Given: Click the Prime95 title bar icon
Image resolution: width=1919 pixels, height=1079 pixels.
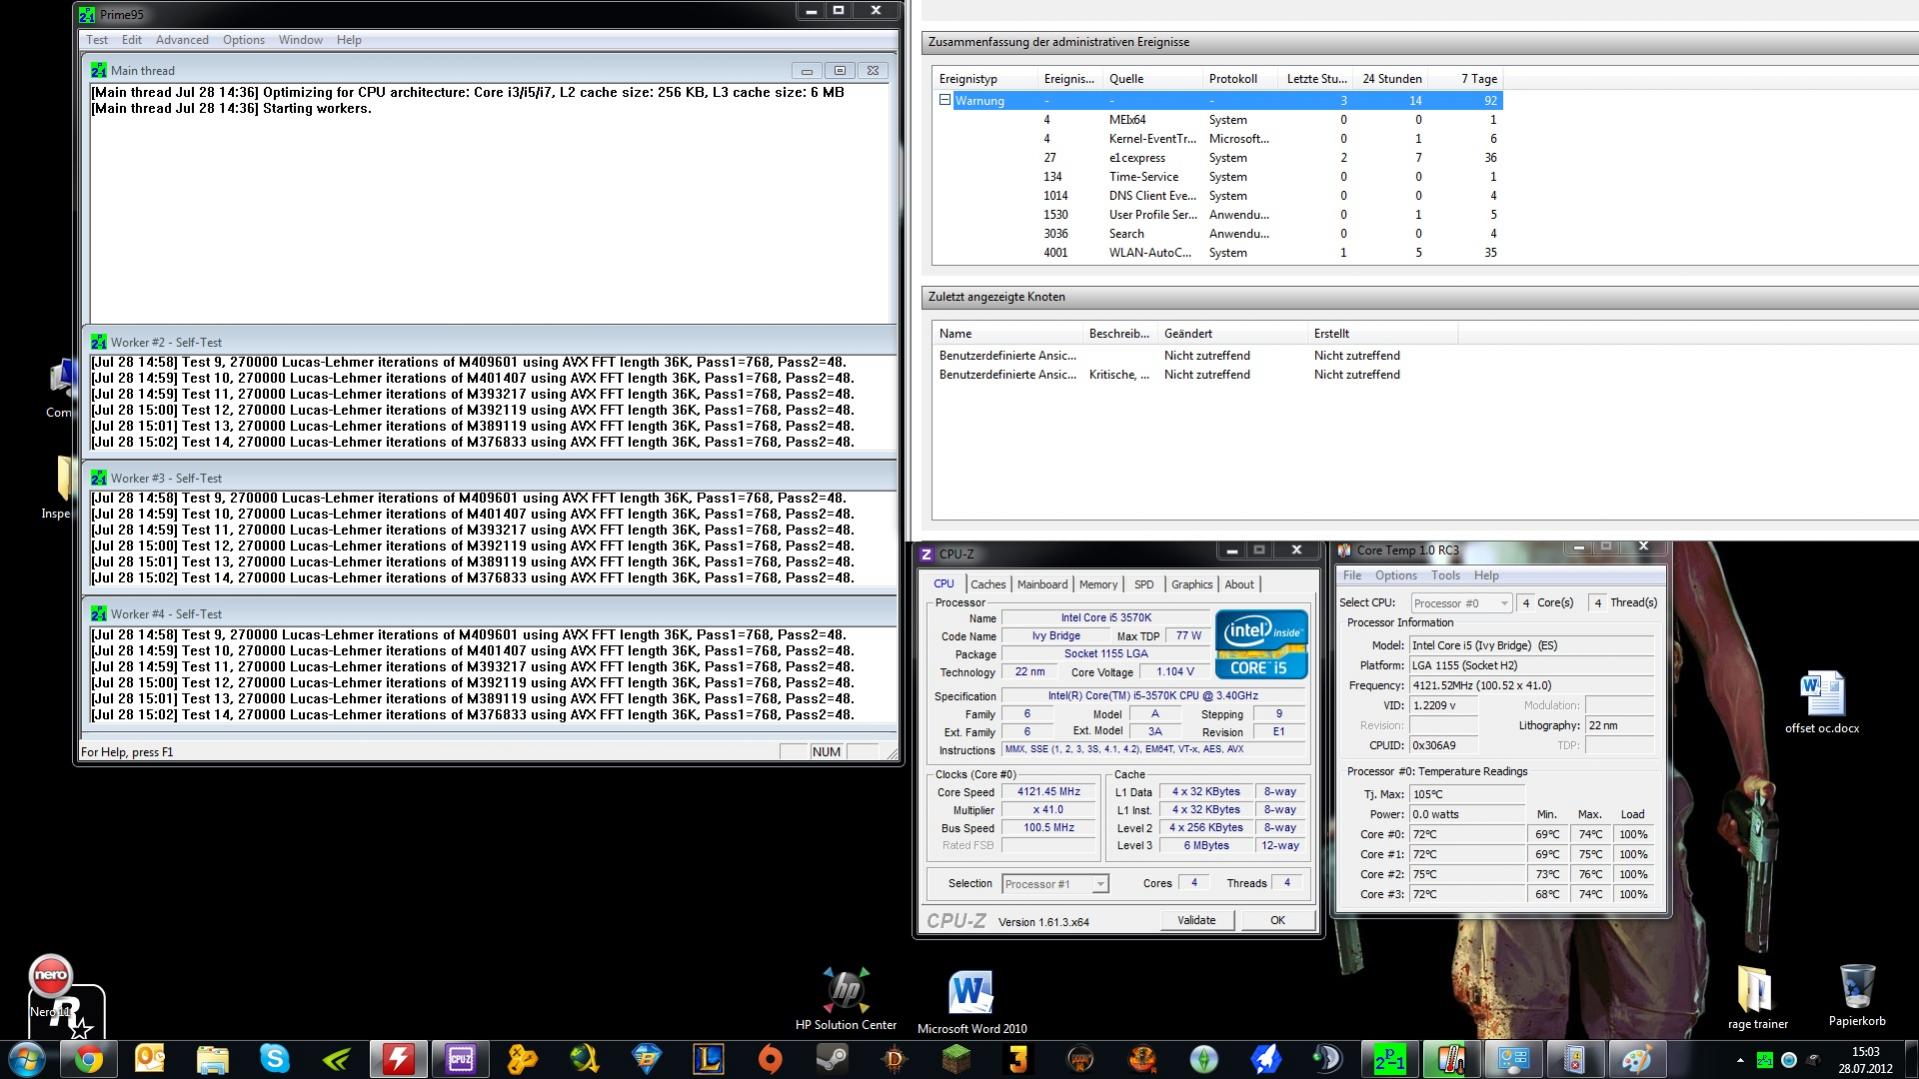Looking at the screenshot, I should coord(87,15).
